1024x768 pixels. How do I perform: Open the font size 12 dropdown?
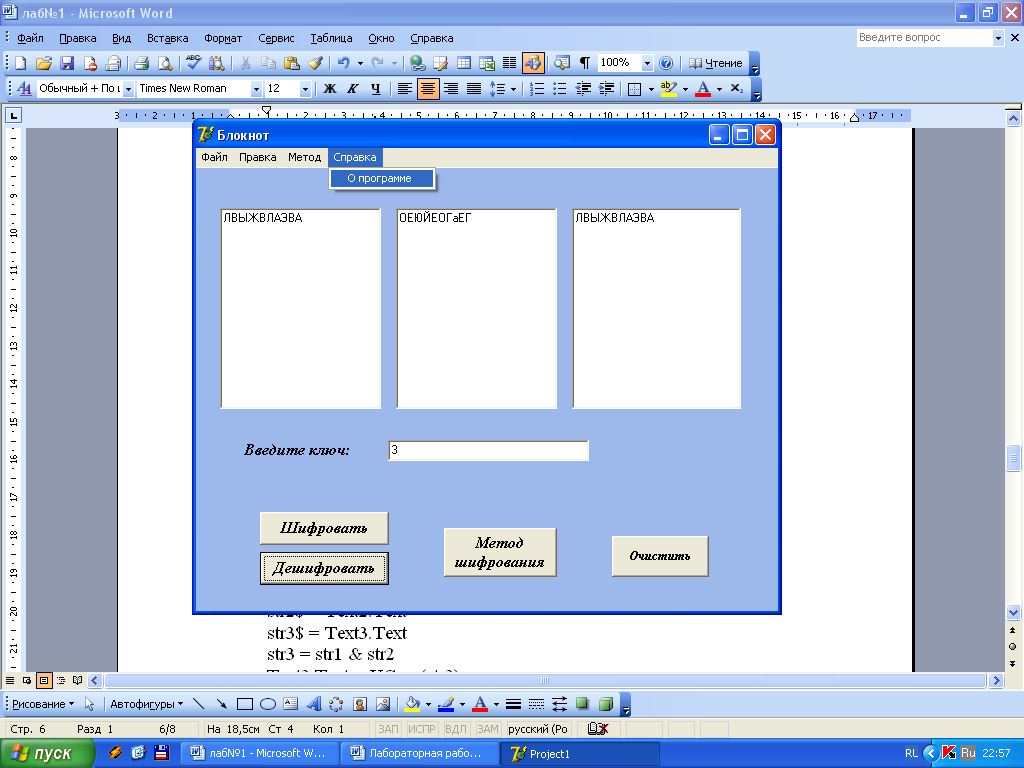click(305, 89)
